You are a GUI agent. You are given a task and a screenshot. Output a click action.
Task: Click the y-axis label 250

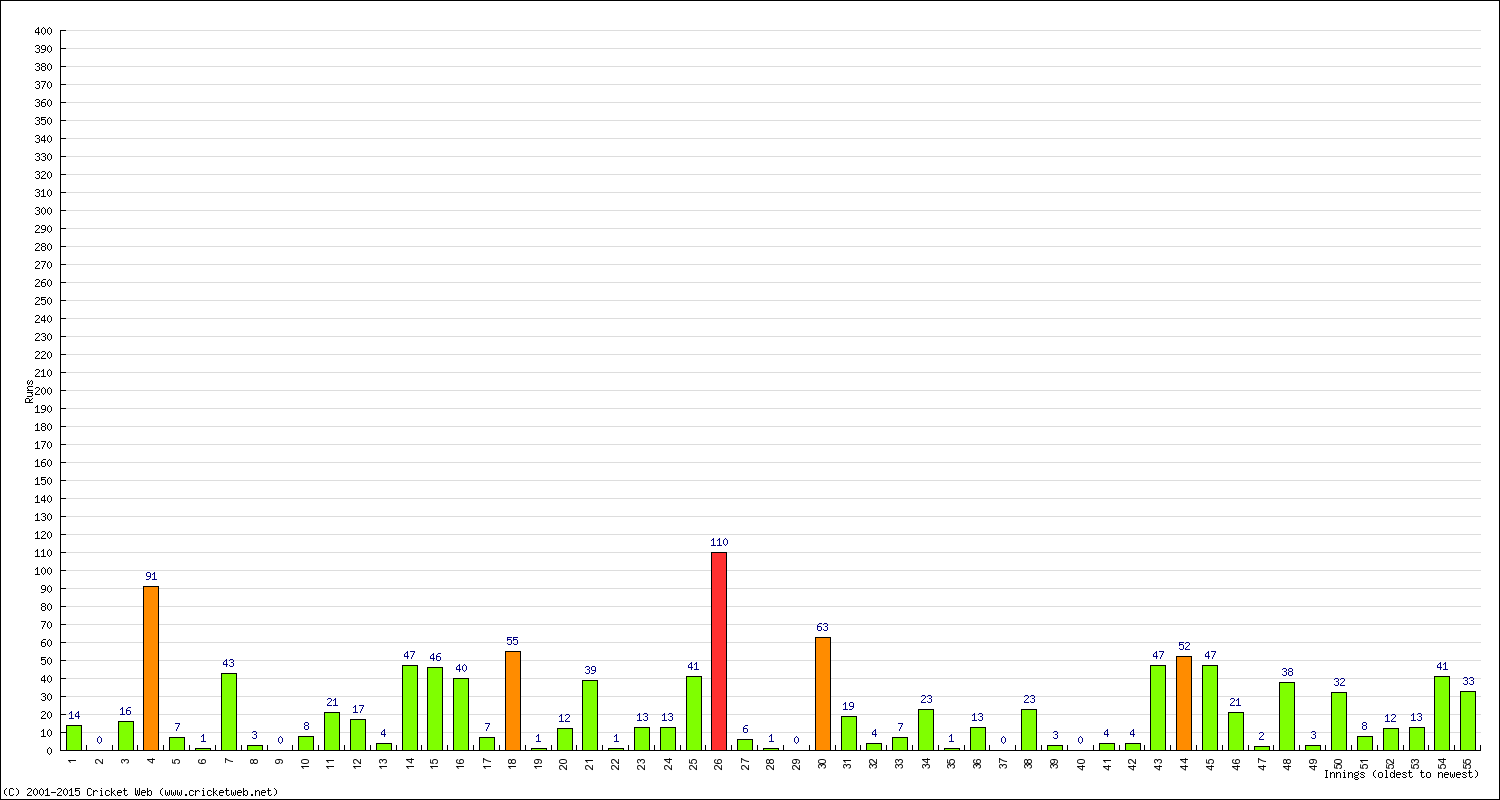pyautogui.click(x=42, y=301)
